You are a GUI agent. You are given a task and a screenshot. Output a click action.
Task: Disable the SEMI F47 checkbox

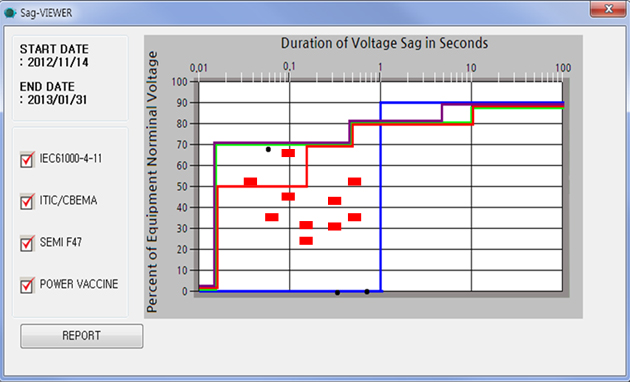click(27, 244)
